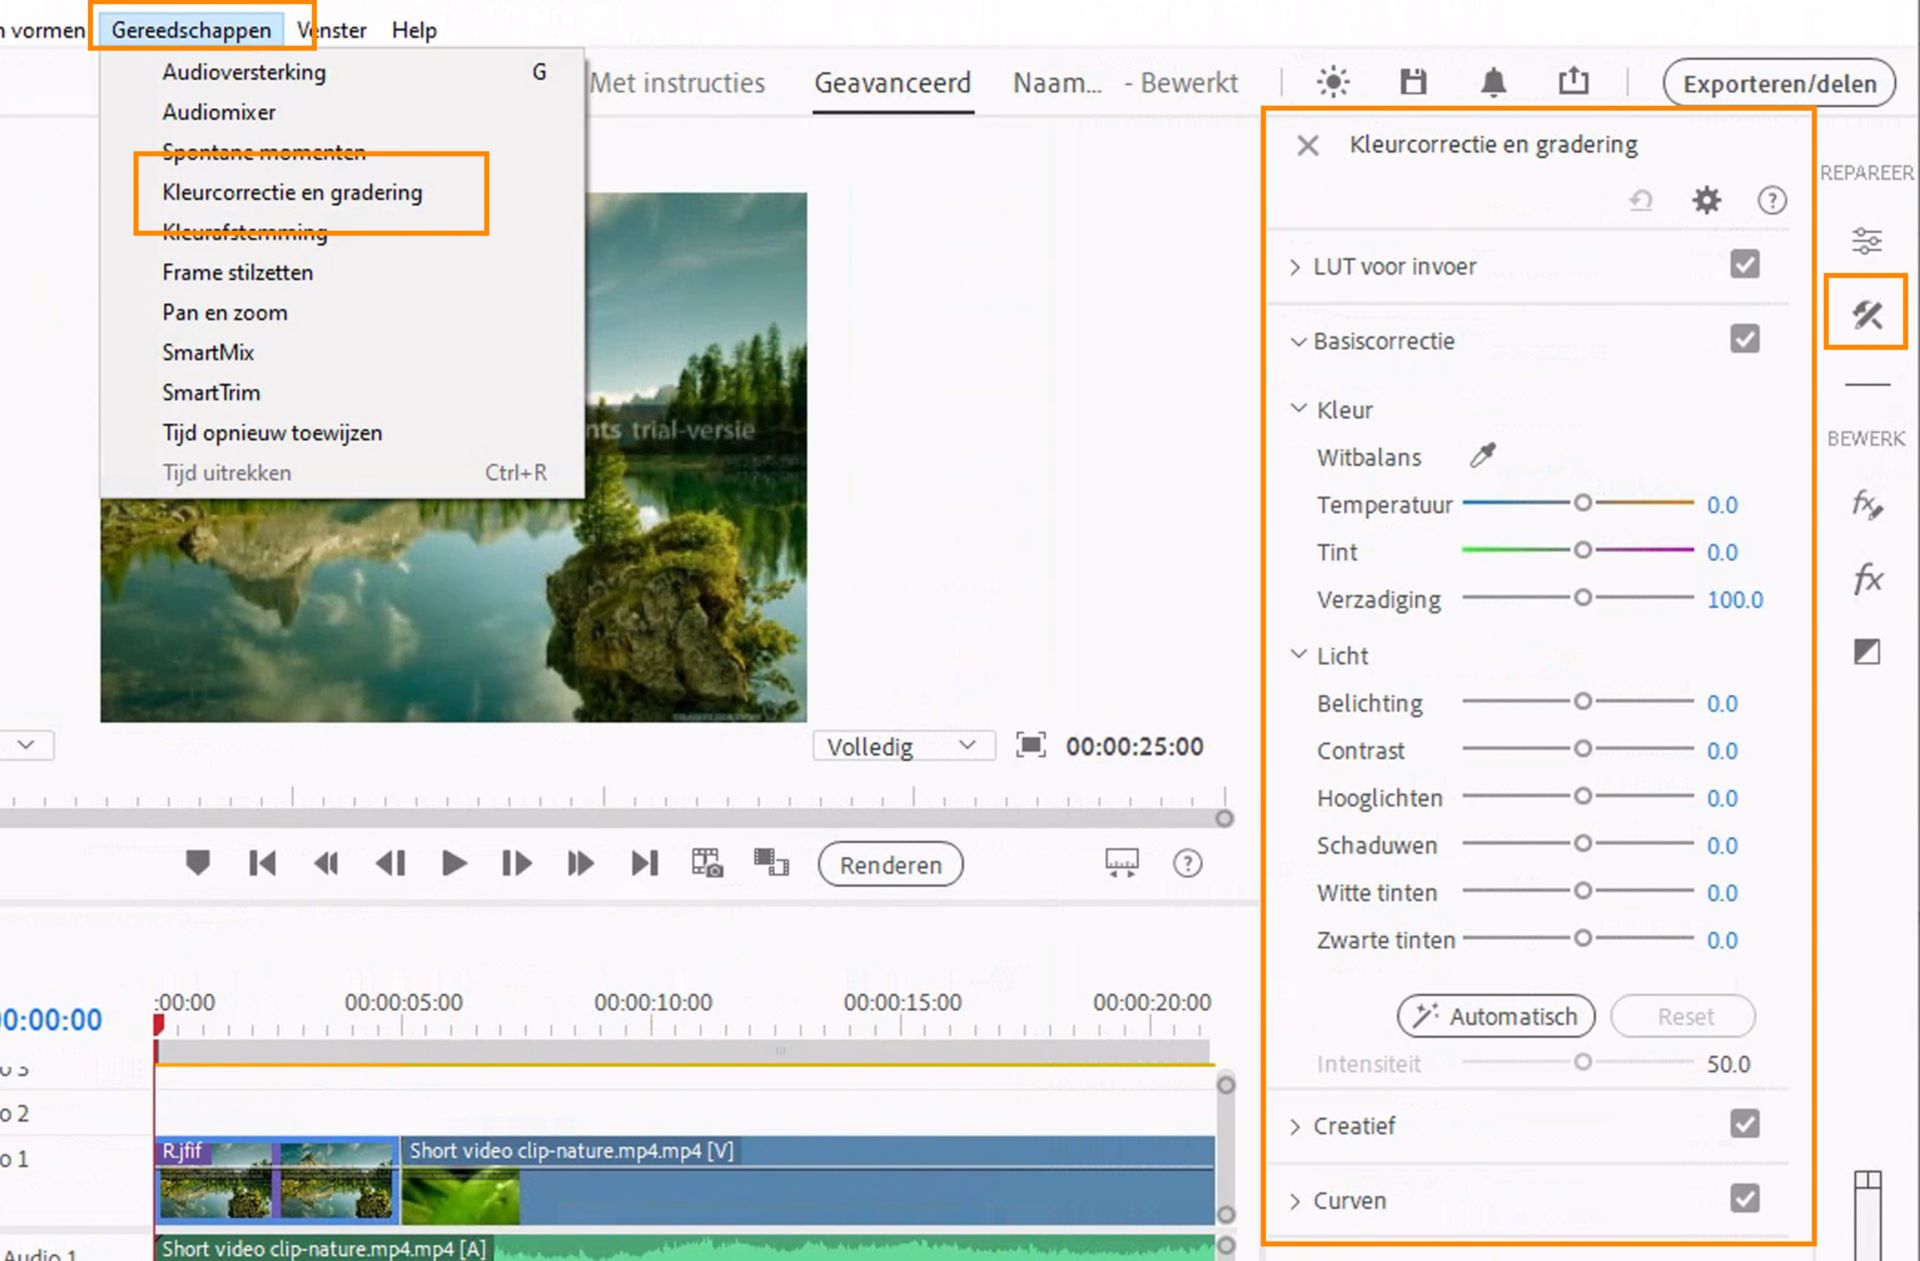
Task: Expand the Curven section
Action: (x=1295, y=1201)
